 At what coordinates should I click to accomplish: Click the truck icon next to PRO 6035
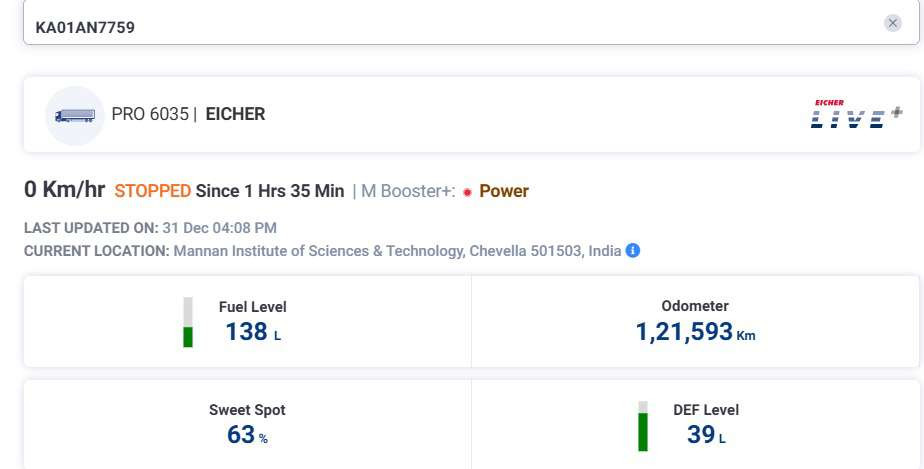[x=75, y=115]
